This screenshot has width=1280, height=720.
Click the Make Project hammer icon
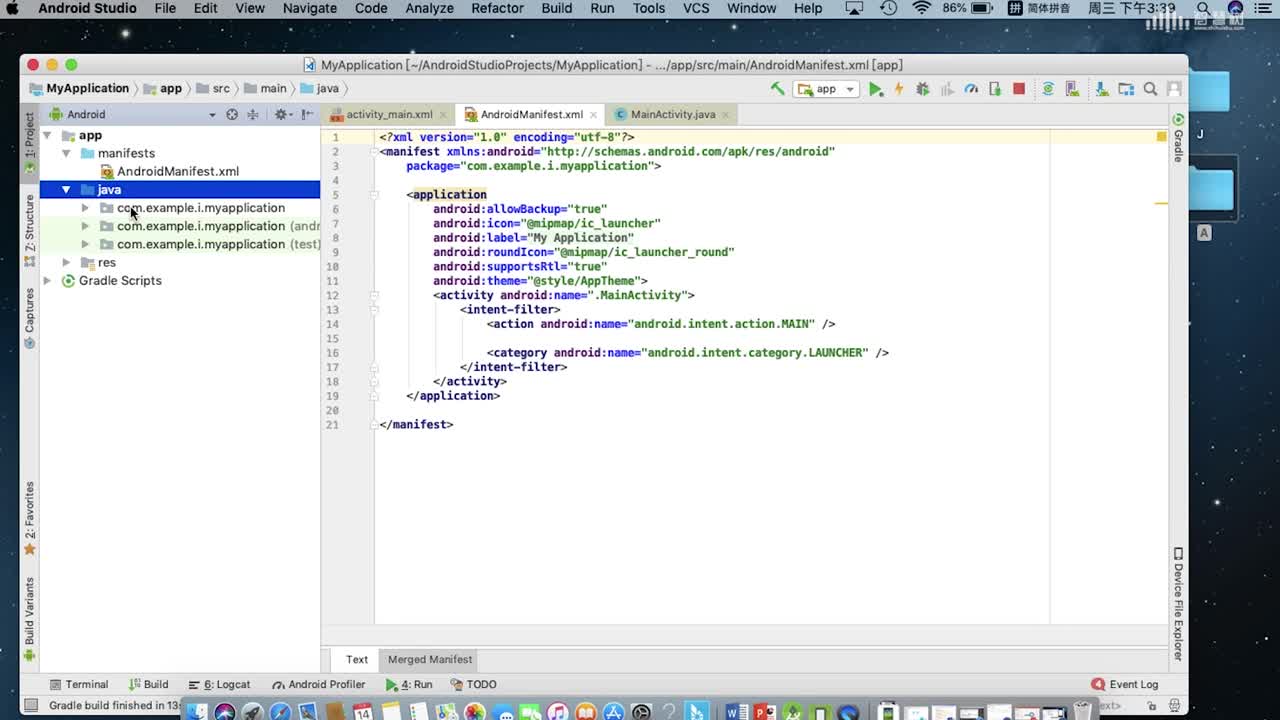(x=777, y=89)
